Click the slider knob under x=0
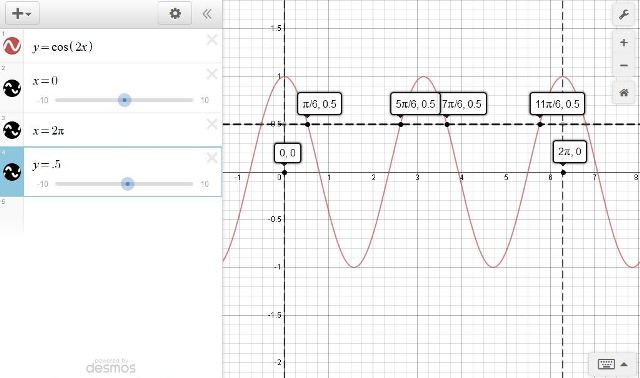640x378 pixels. 124,100
